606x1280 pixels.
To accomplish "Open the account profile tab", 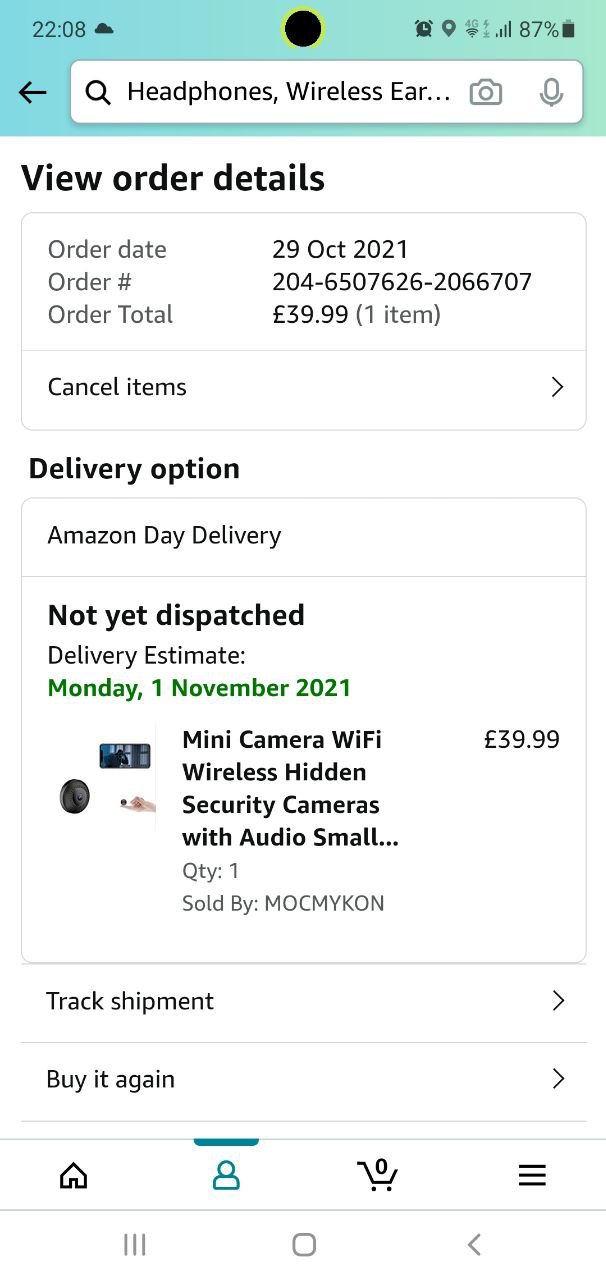I will click(226, 1176).
